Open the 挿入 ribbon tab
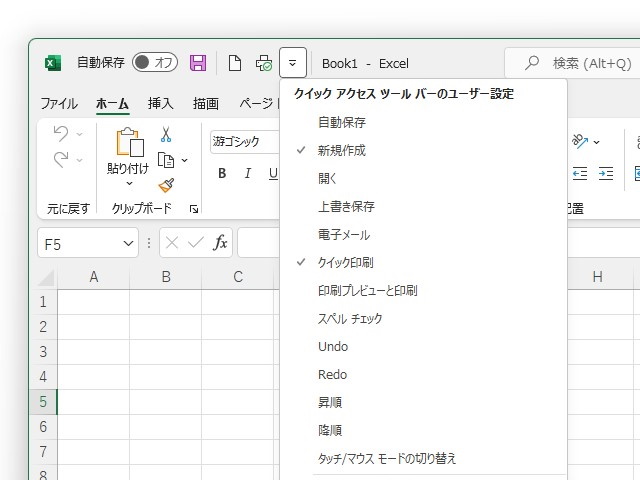The width and height of the screenshot is (640, 480). click(x=161, y=103)
